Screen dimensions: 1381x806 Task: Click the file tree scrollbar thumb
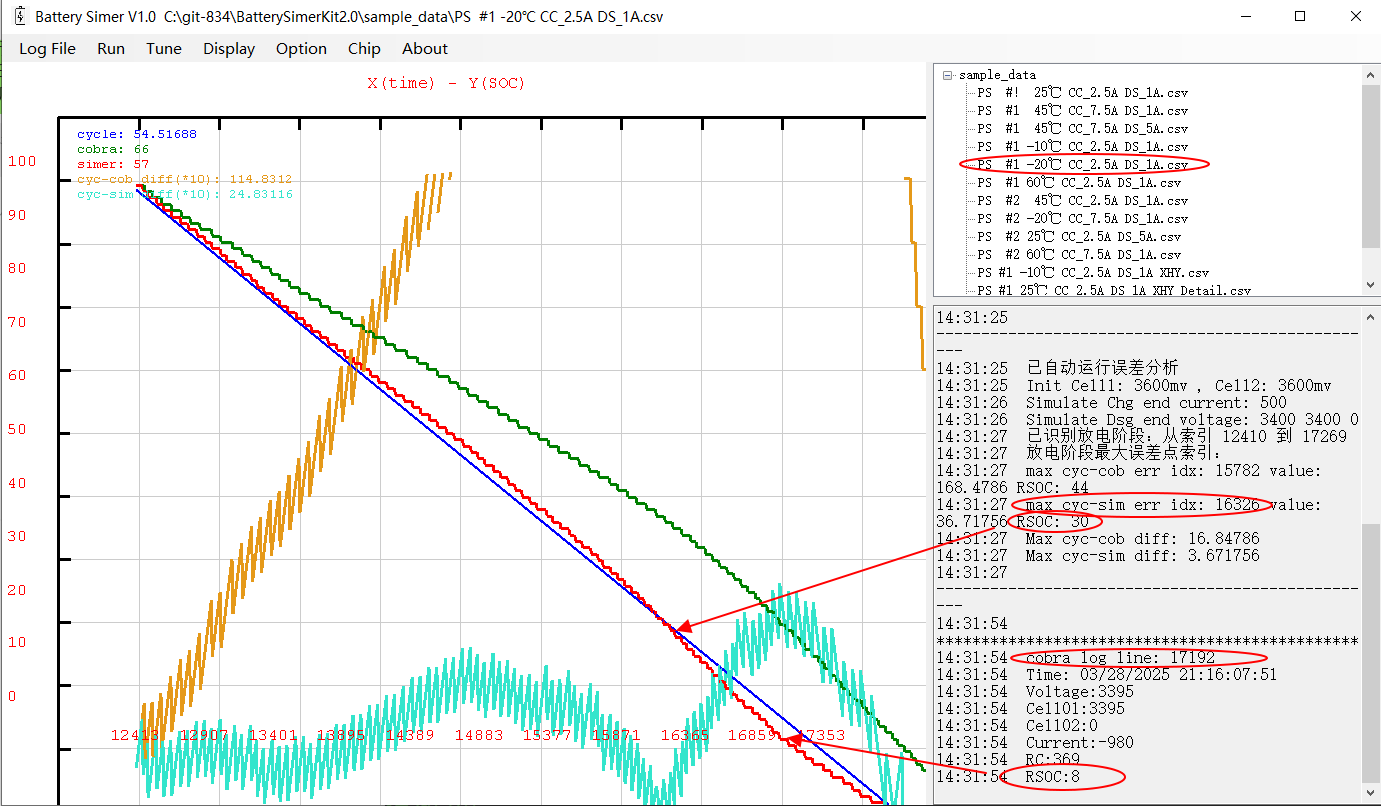pos(1371,165)
